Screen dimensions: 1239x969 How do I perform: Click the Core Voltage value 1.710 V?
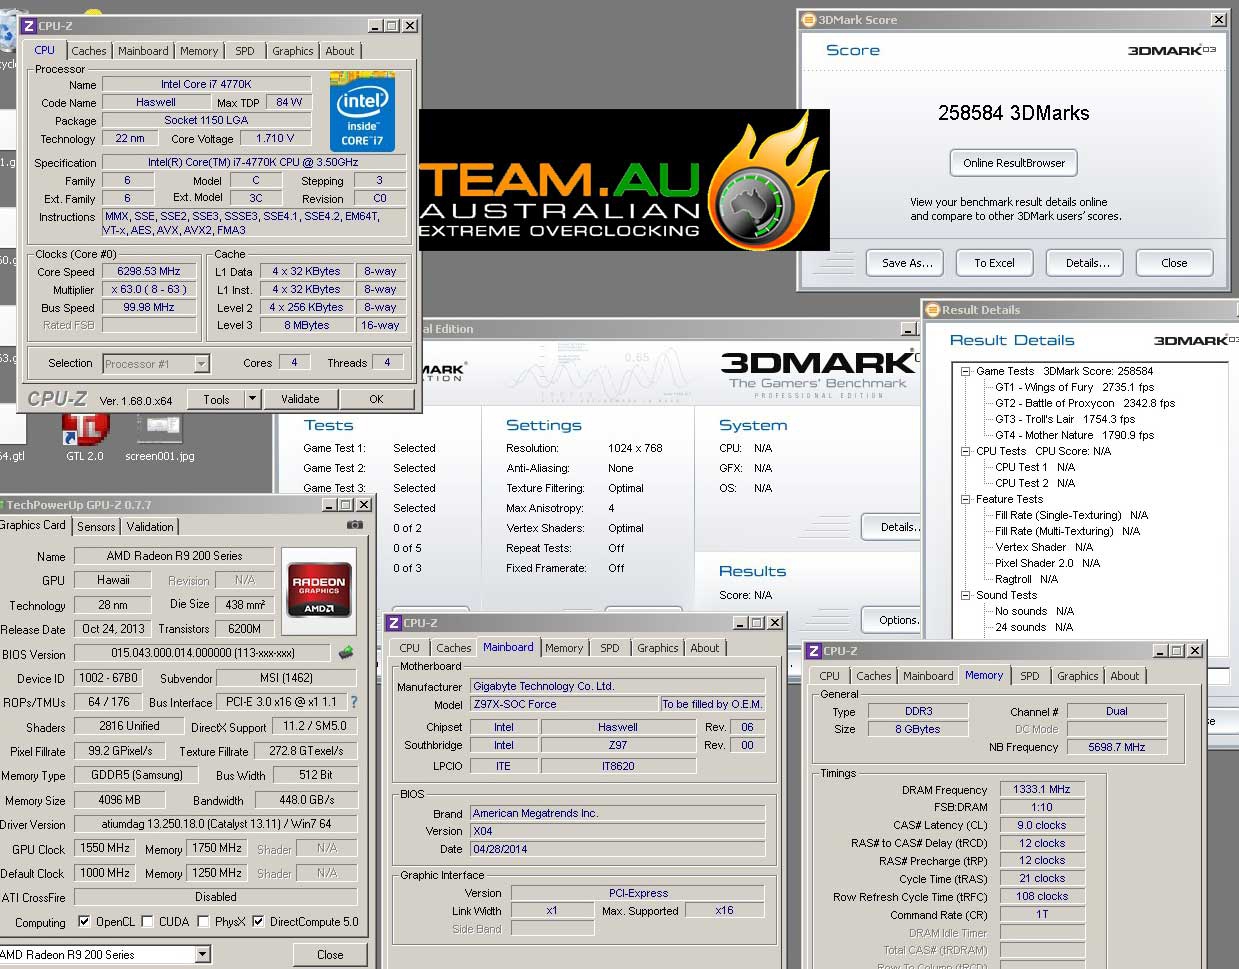coord(275,139)
